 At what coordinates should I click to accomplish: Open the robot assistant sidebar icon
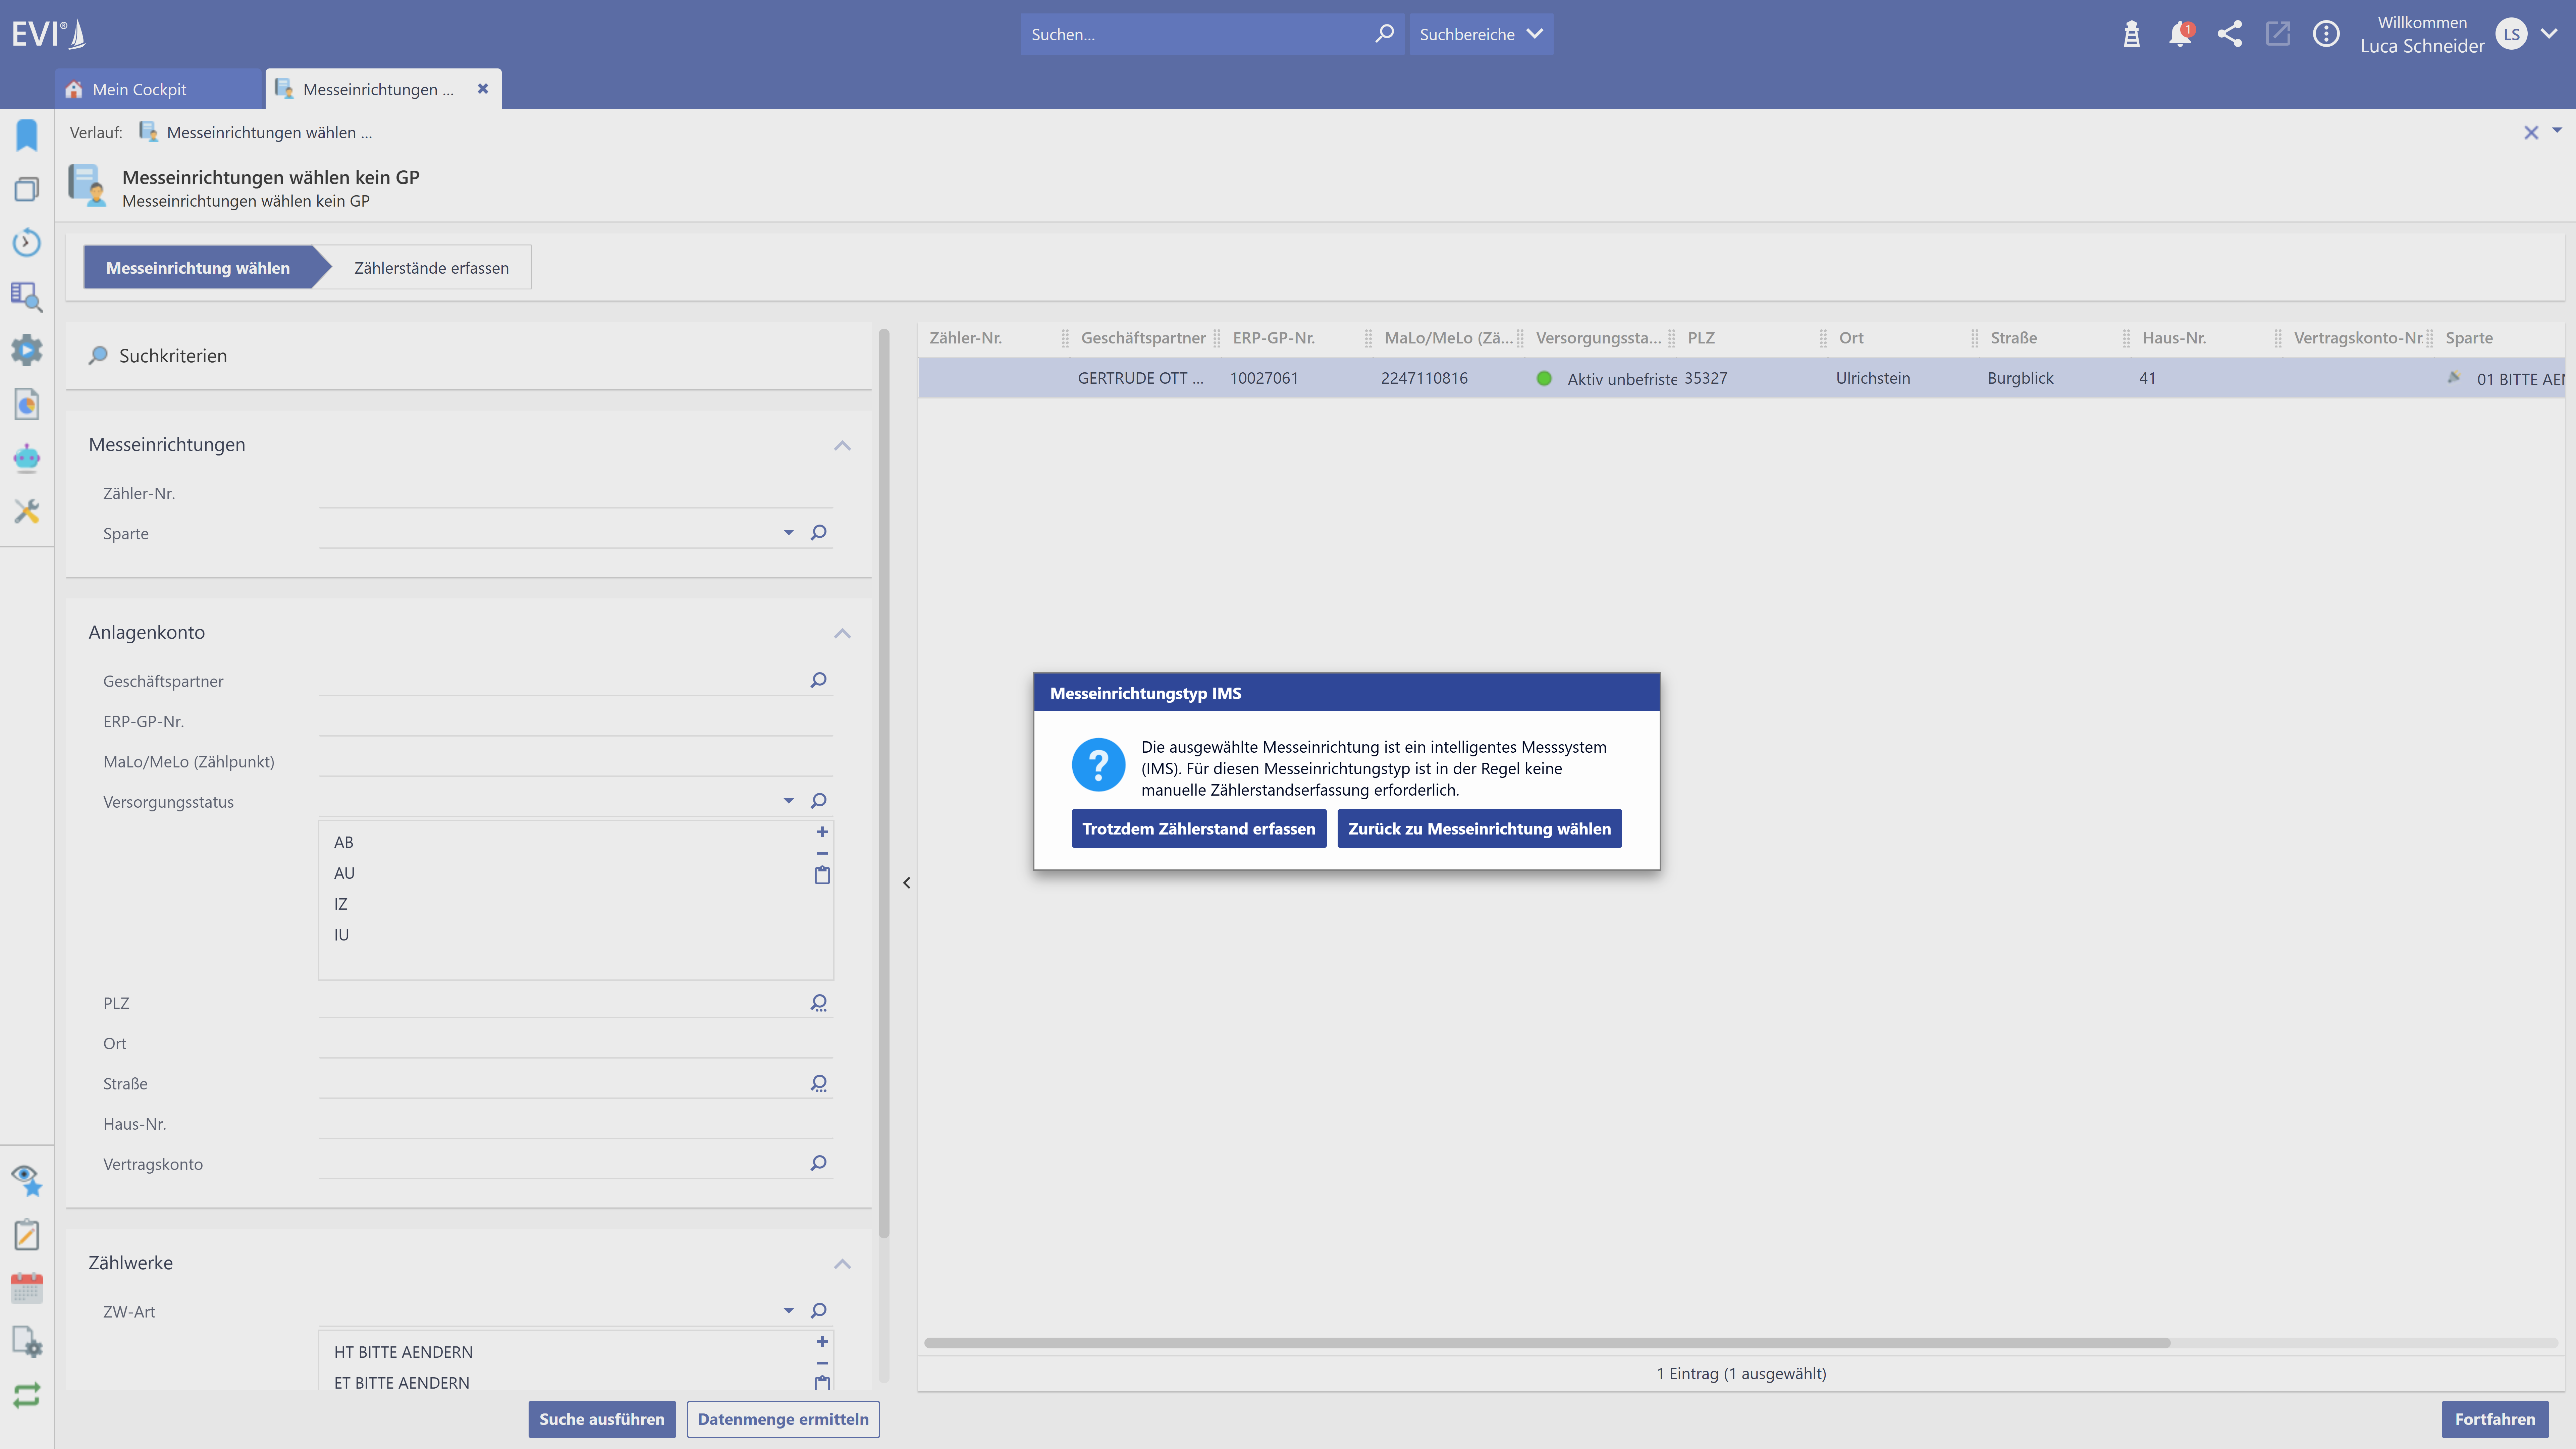(27, 458)
